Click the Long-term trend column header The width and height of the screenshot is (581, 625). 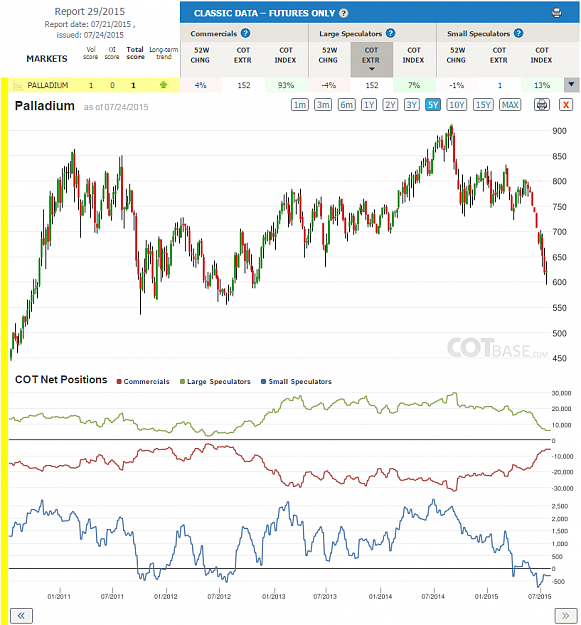(x=163, y=53)
